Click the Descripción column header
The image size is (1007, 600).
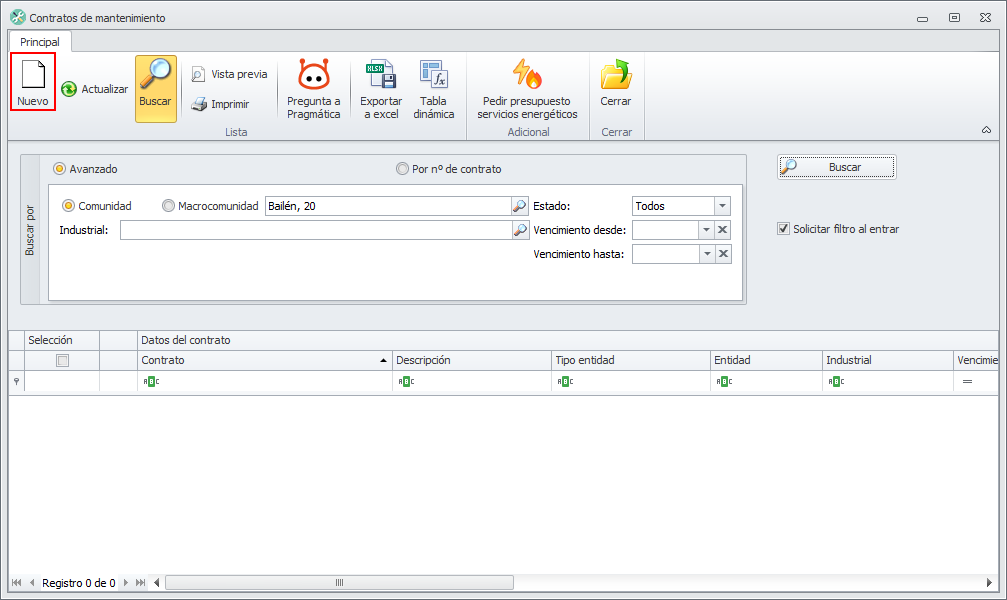coord(472,360)
